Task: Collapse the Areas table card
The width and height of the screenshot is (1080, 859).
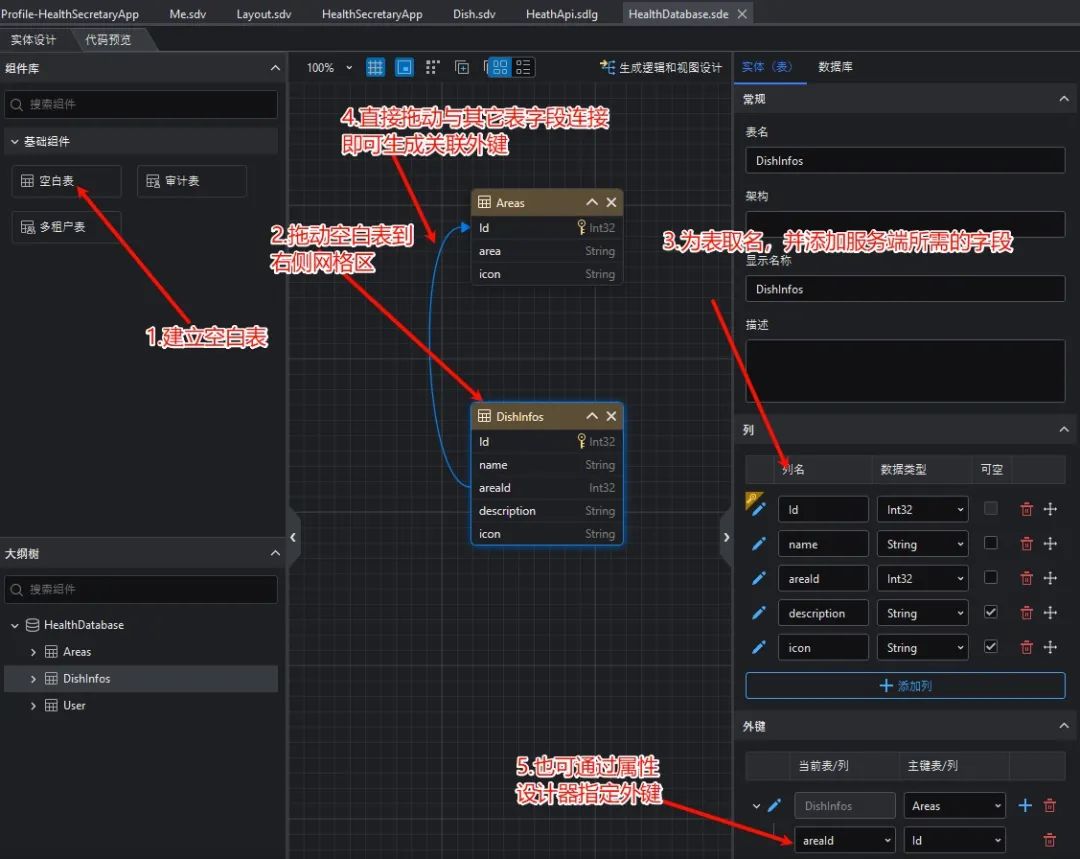Action: (592, 203)
